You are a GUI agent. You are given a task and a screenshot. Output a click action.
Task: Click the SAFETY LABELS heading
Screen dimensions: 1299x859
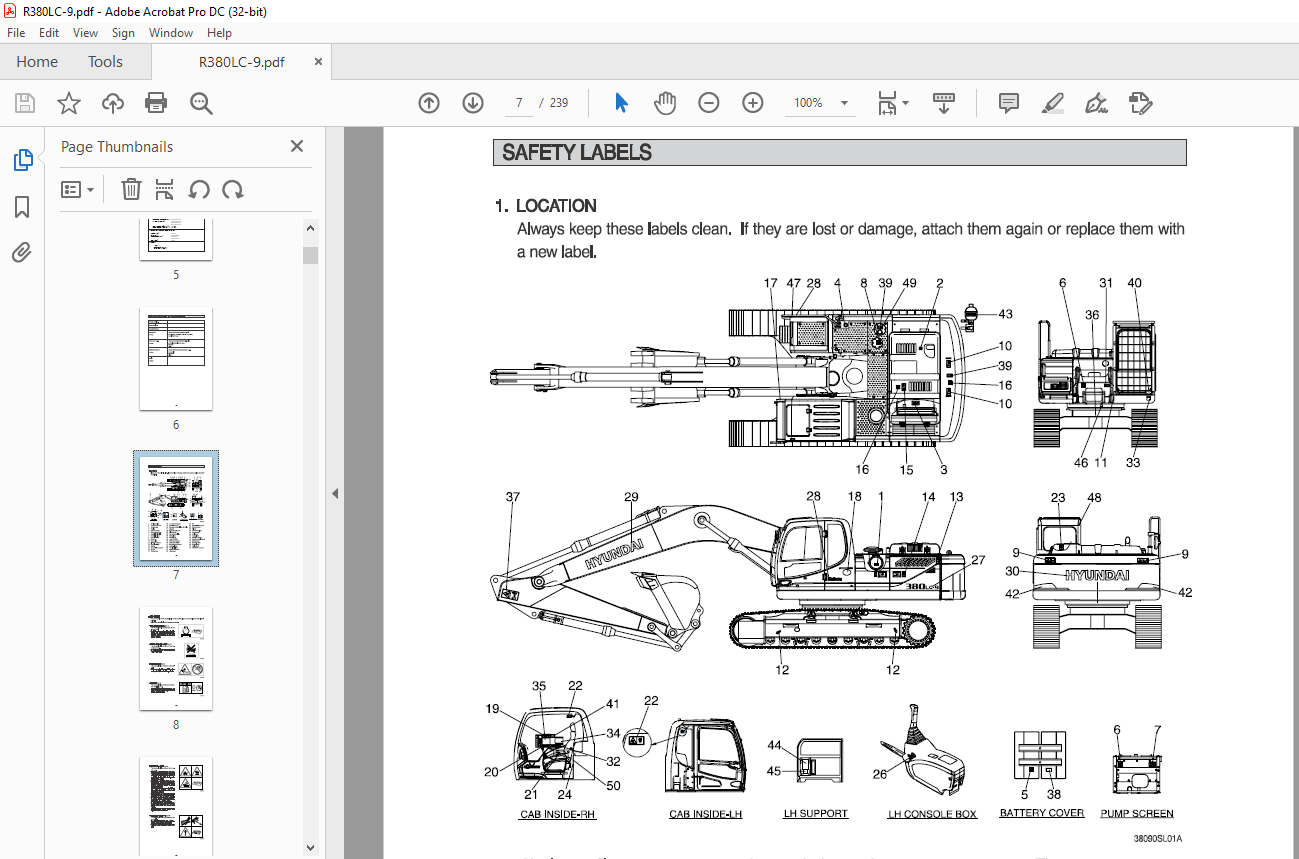click(x=577, y=153)
